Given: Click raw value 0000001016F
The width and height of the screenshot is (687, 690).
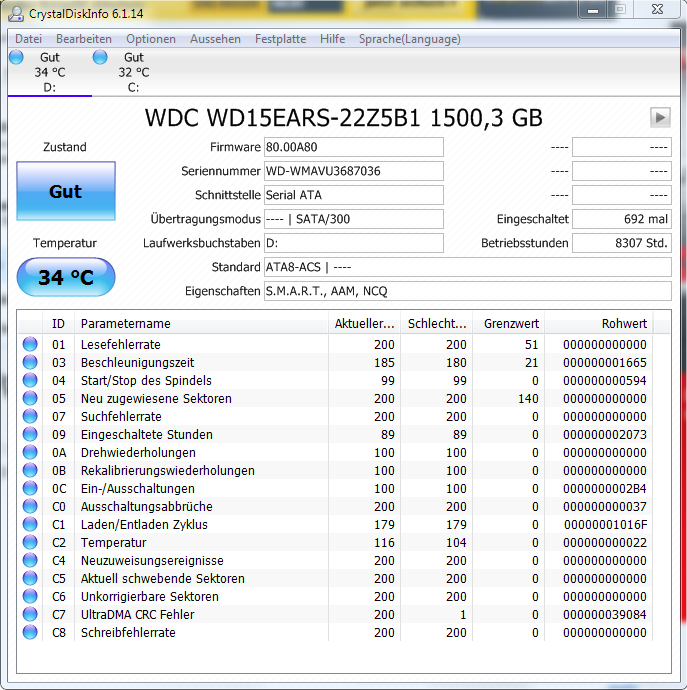Looking at the screenshot, I should [x=605, y=525].
